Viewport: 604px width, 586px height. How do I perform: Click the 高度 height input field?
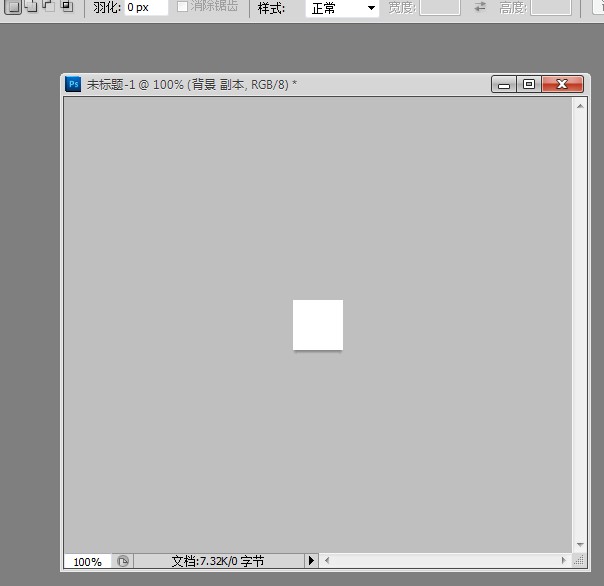(x=551, y=7)
